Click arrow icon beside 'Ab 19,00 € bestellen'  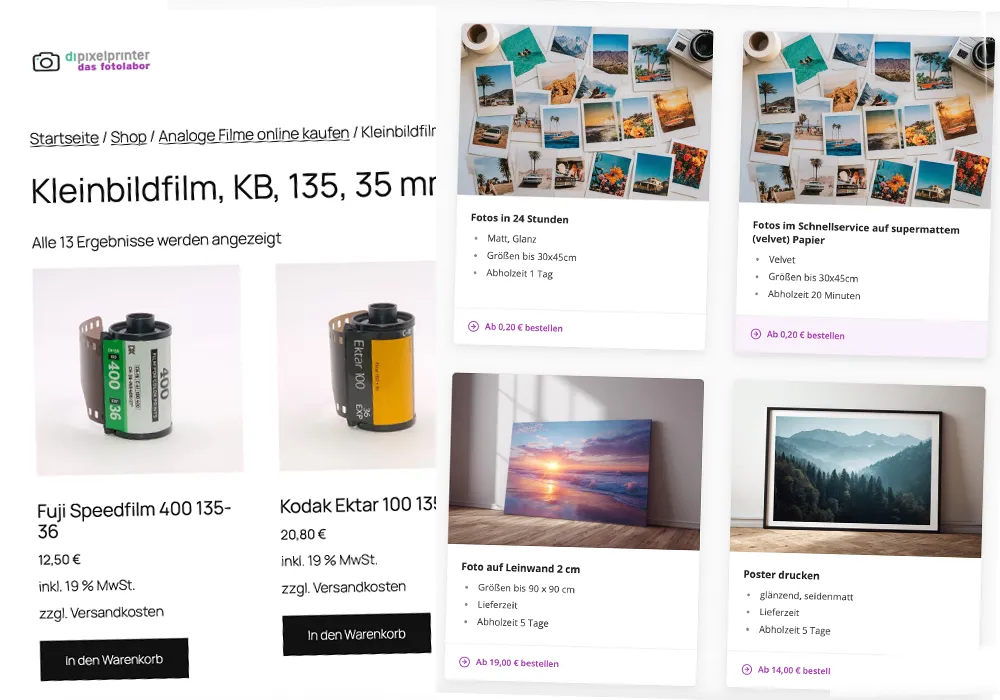click(x=464, y=662)
